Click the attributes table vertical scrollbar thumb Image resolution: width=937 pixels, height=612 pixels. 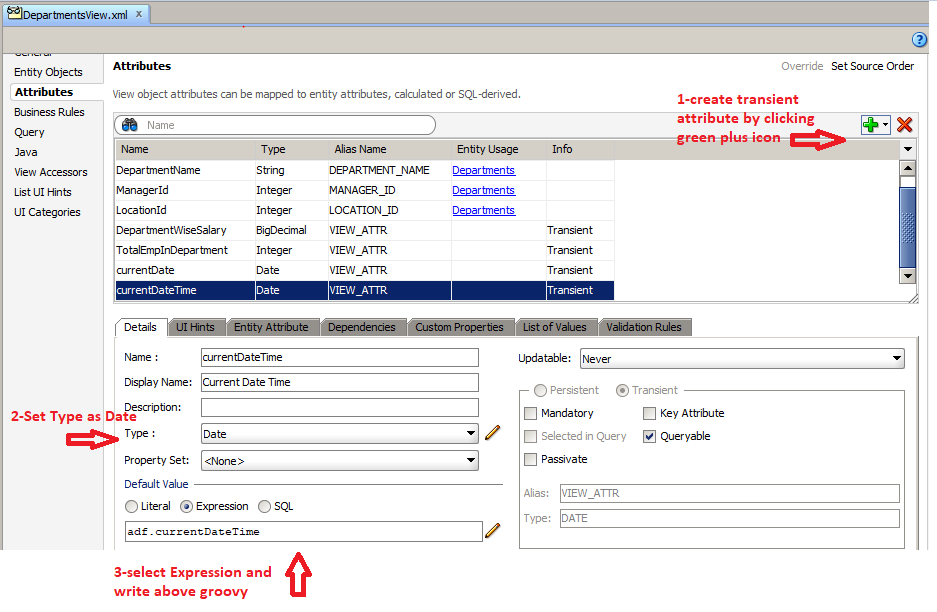pyautogui.click(x=908, y=227)
